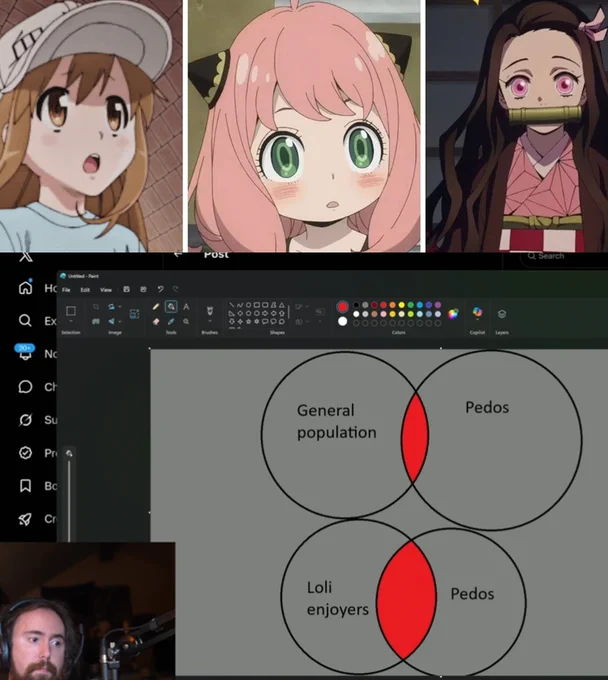
Task: Open the Edit colors wheel
Action: click(453, 314)
